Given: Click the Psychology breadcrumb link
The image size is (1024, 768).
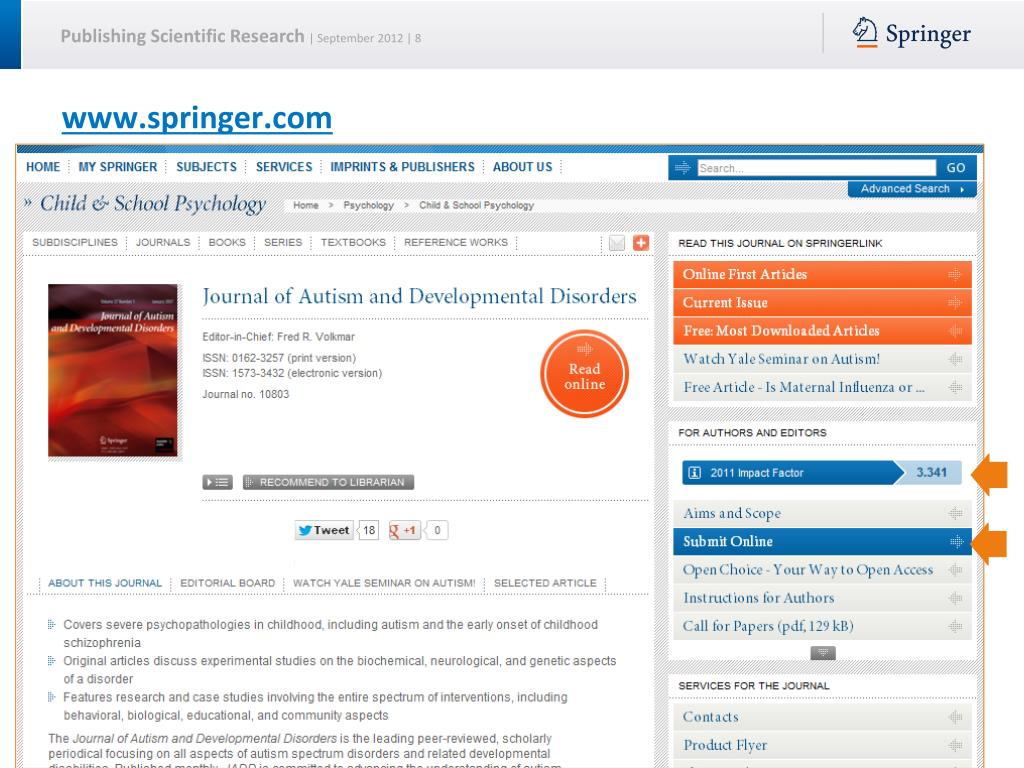Looking at the screenshot, I should click(369, 205).
